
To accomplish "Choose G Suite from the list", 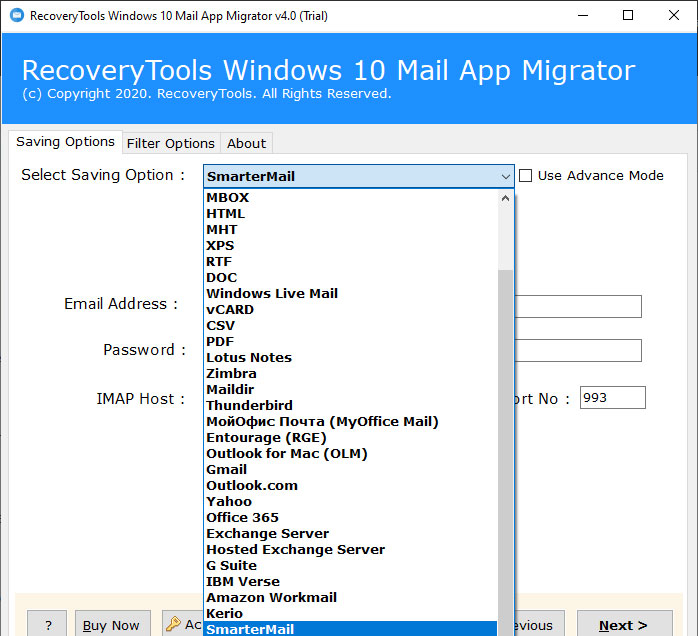I will 351,566.
